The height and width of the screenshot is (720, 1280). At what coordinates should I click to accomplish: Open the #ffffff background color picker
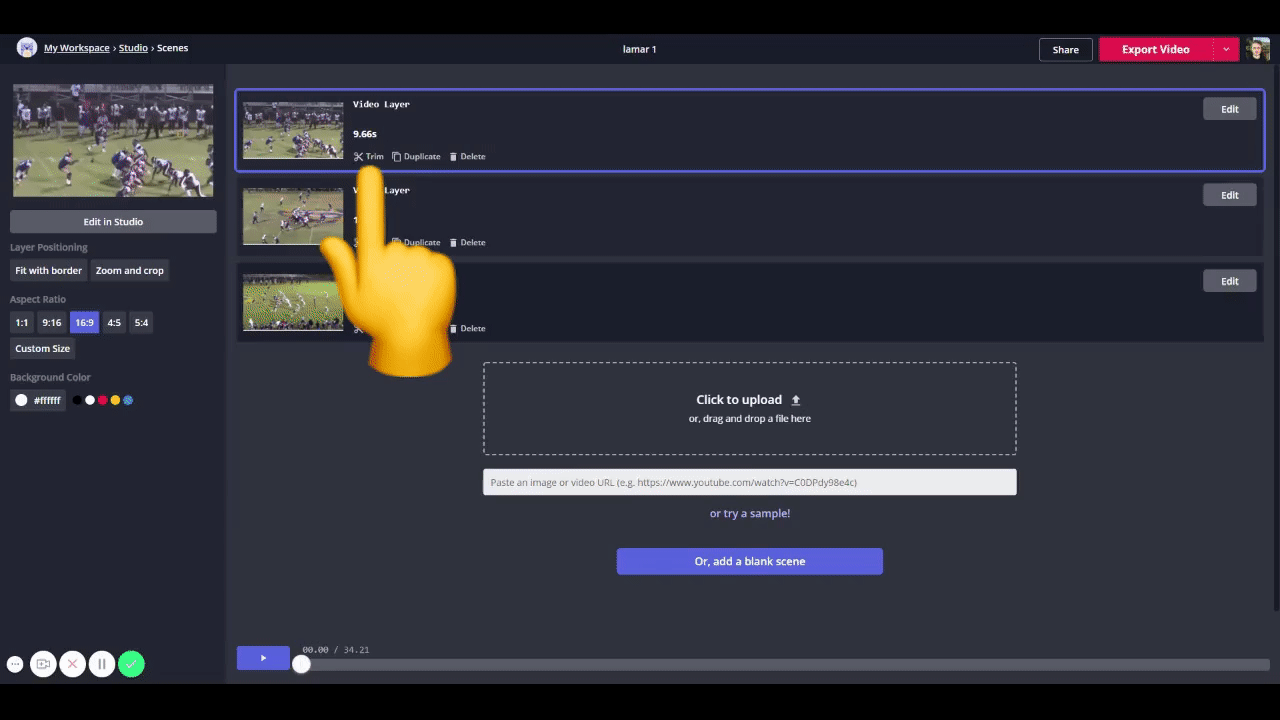click(38, 400)
